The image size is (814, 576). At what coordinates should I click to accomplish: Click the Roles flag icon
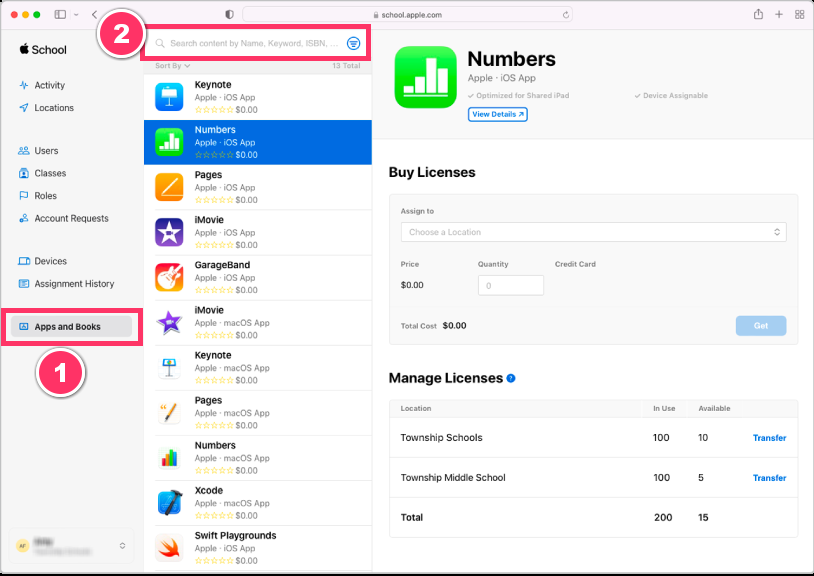tap(23, 196)
